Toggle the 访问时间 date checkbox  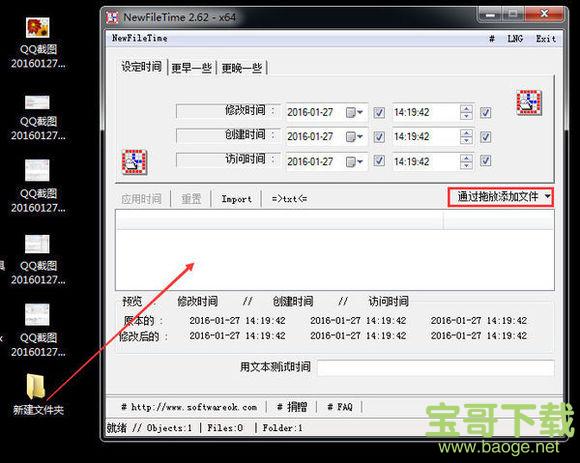(x=379, y=161)
